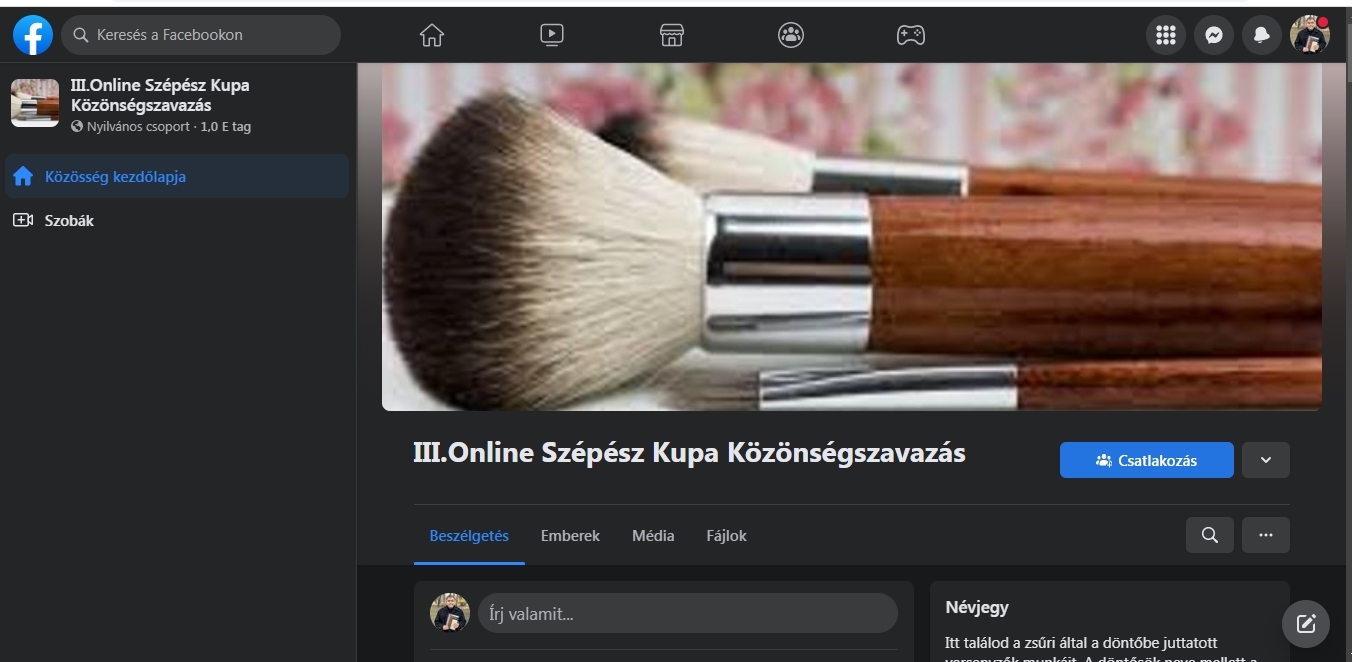The height and width of the screenshot is (662, 1352).
Task: Open the Fájlok tab
Action: click(x=726, y=536)
